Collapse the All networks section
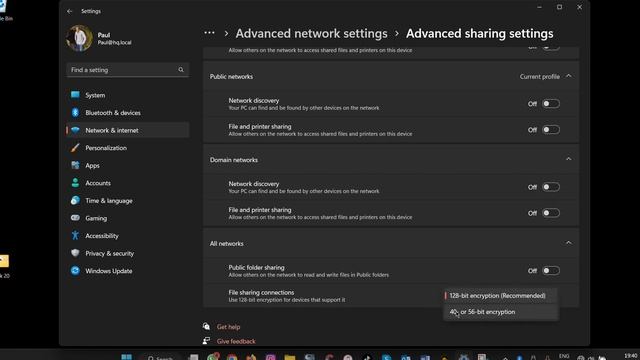The width and height of the screenshot is (640, 360). (x=569, y=243)
